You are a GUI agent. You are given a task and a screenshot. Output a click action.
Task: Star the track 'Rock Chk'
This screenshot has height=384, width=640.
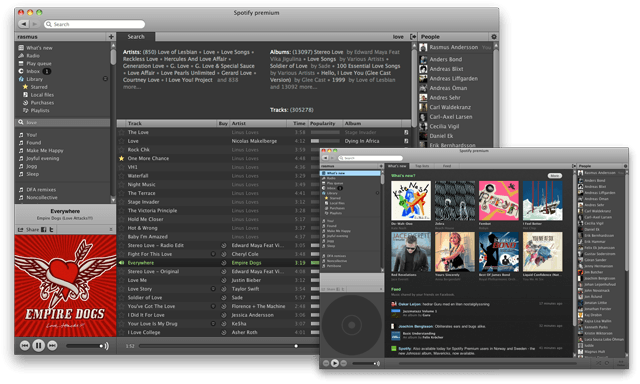(121, 150)
